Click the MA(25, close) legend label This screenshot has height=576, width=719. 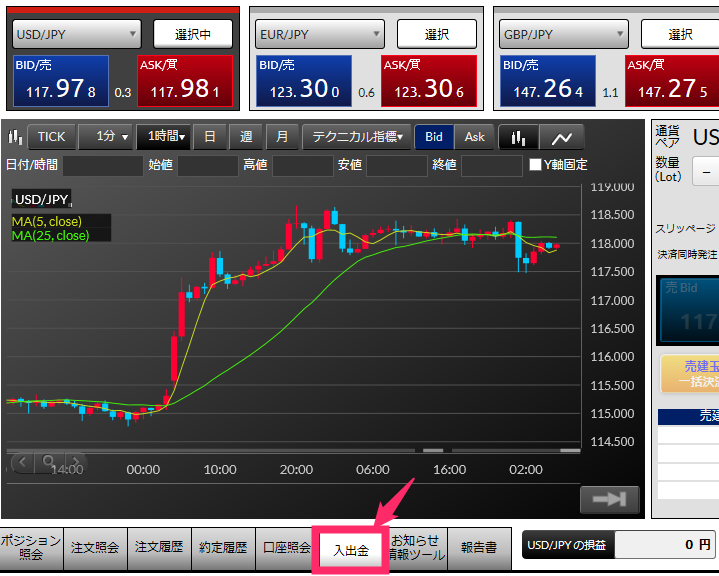(x=50, y=235)
